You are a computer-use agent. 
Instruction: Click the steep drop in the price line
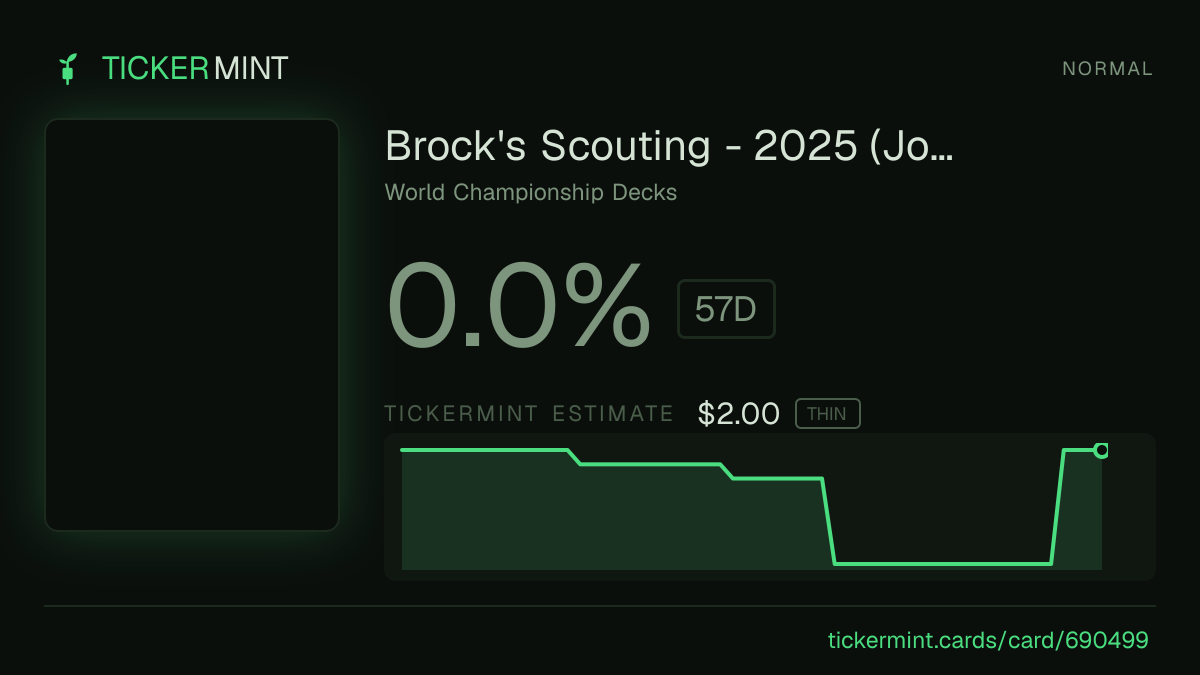(828, 521)
